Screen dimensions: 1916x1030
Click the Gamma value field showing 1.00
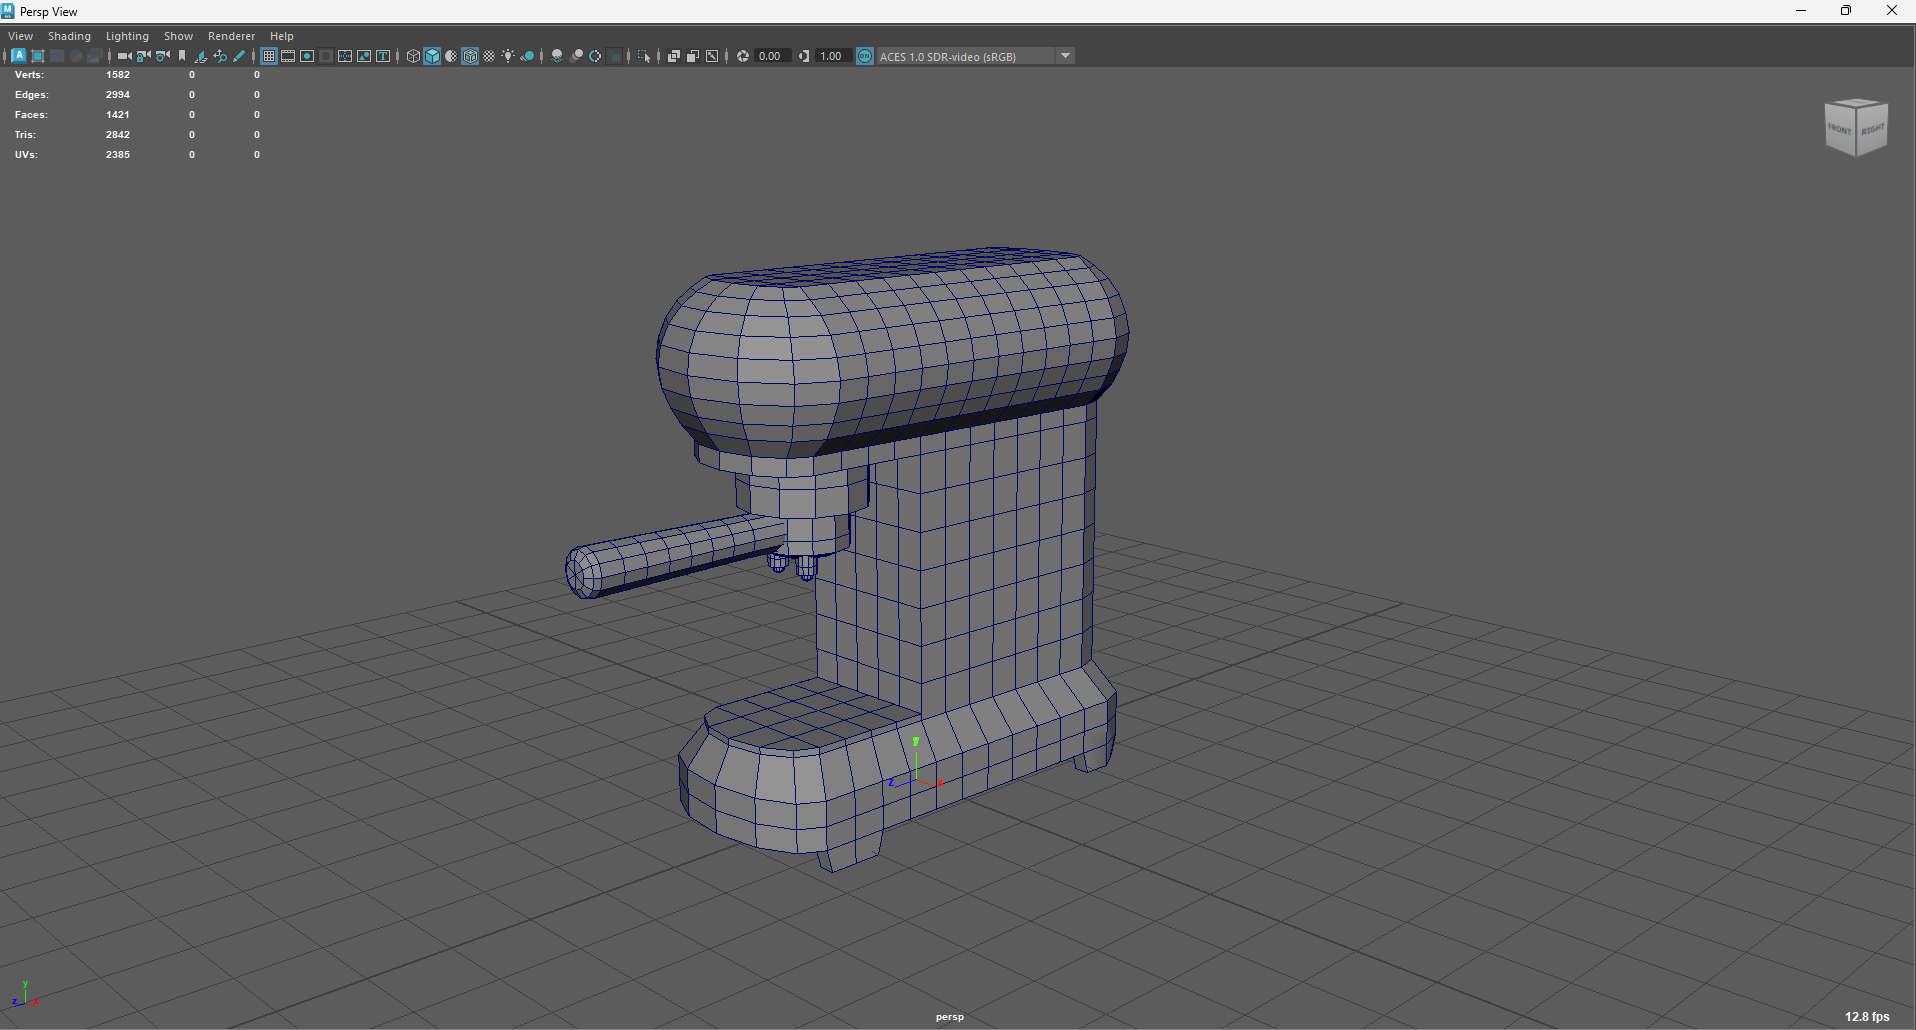tap(833, 56)
